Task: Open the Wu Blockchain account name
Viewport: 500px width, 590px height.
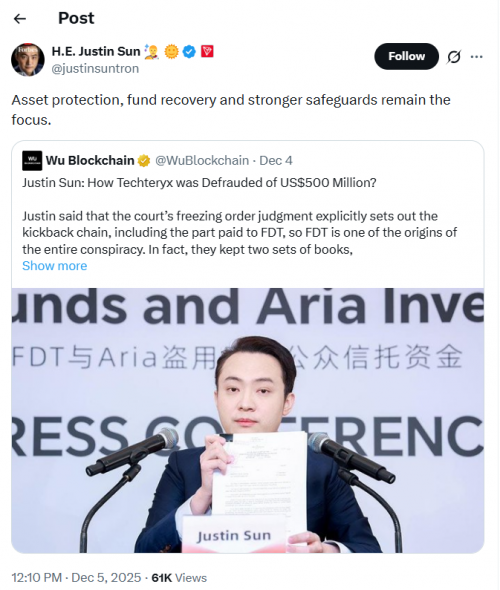Action: [x=90, y=161]
